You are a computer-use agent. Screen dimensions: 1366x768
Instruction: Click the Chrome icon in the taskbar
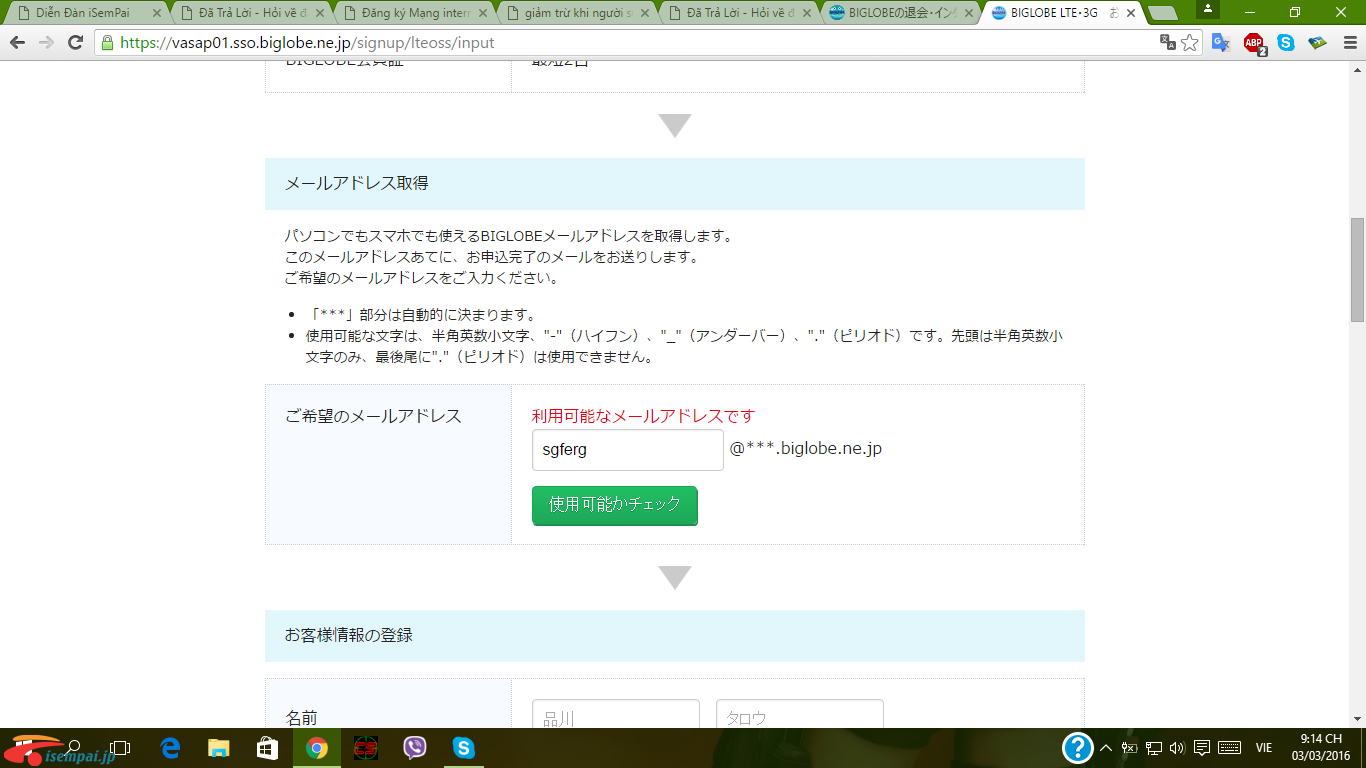pyautogui.click(x=316, y=747)
